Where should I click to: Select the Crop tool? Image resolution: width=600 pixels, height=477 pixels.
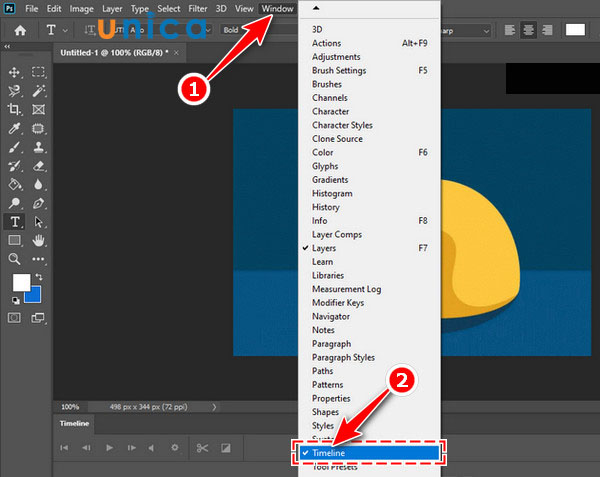coord(15,109)
